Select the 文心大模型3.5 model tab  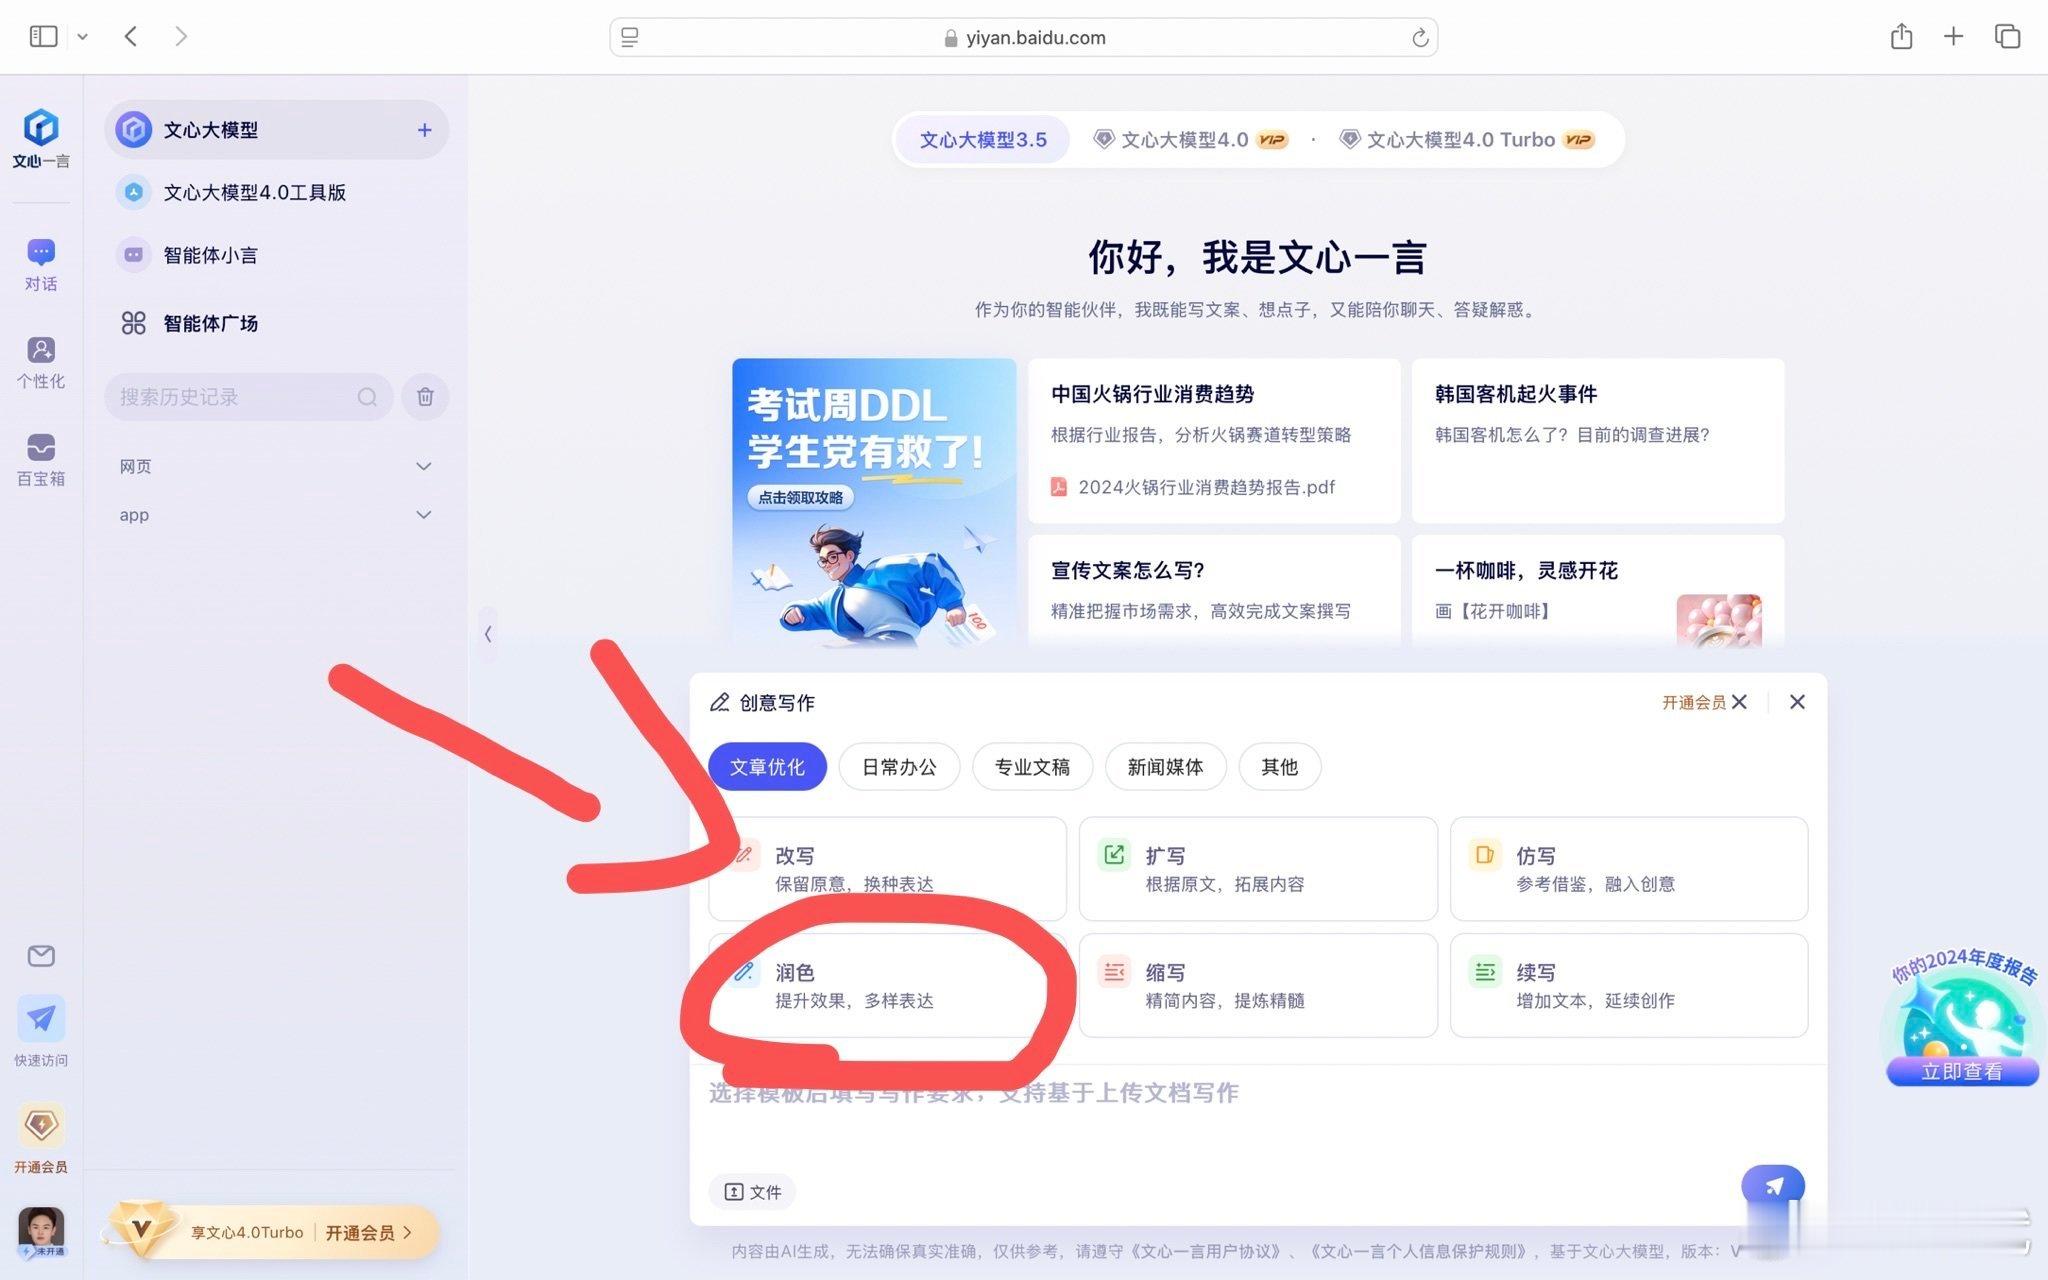983,140
